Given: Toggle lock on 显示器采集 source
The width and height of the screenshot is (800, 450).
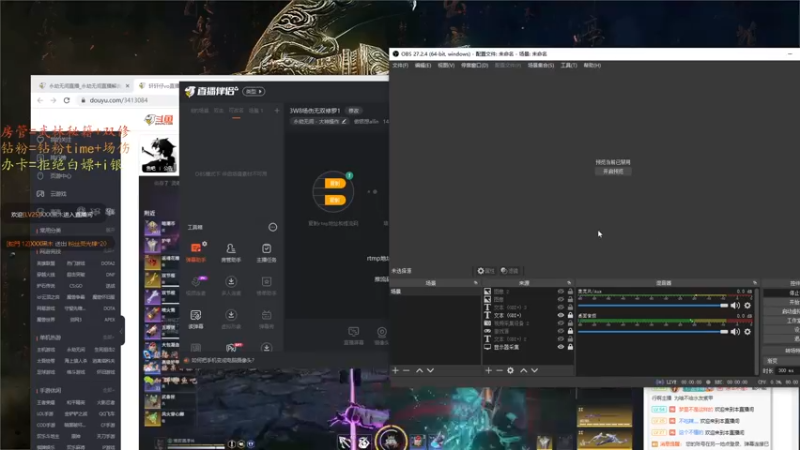Looking at the screenshot, I should pyautogui.click(x=570, y=347).
